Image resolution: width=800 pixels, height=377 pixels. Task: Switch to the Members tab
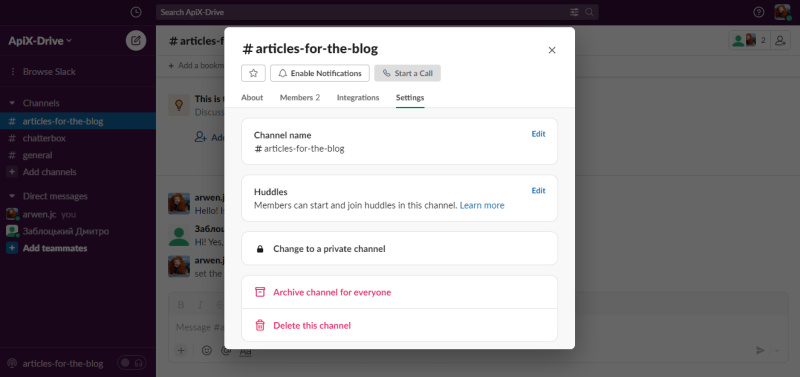coord(299,97)
